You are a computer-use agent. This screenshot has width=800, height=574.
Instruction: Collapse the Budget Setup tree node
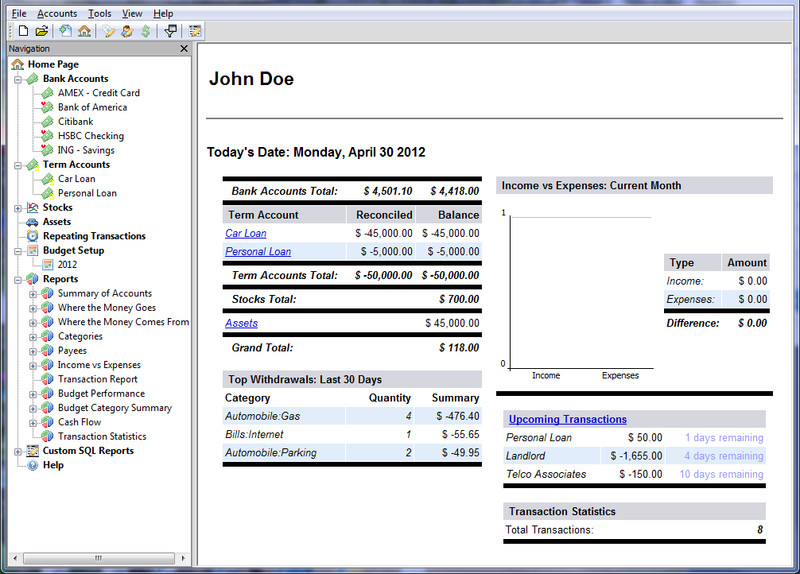(18, 251)
